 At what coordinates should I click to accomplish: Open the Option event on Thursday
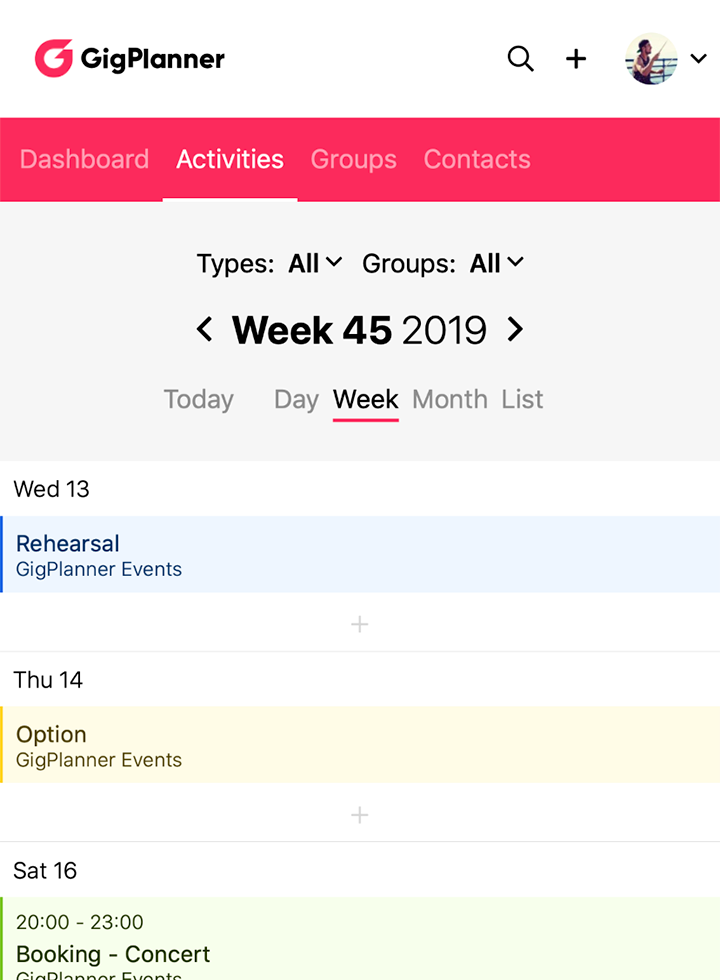click(x=360, y=745)
